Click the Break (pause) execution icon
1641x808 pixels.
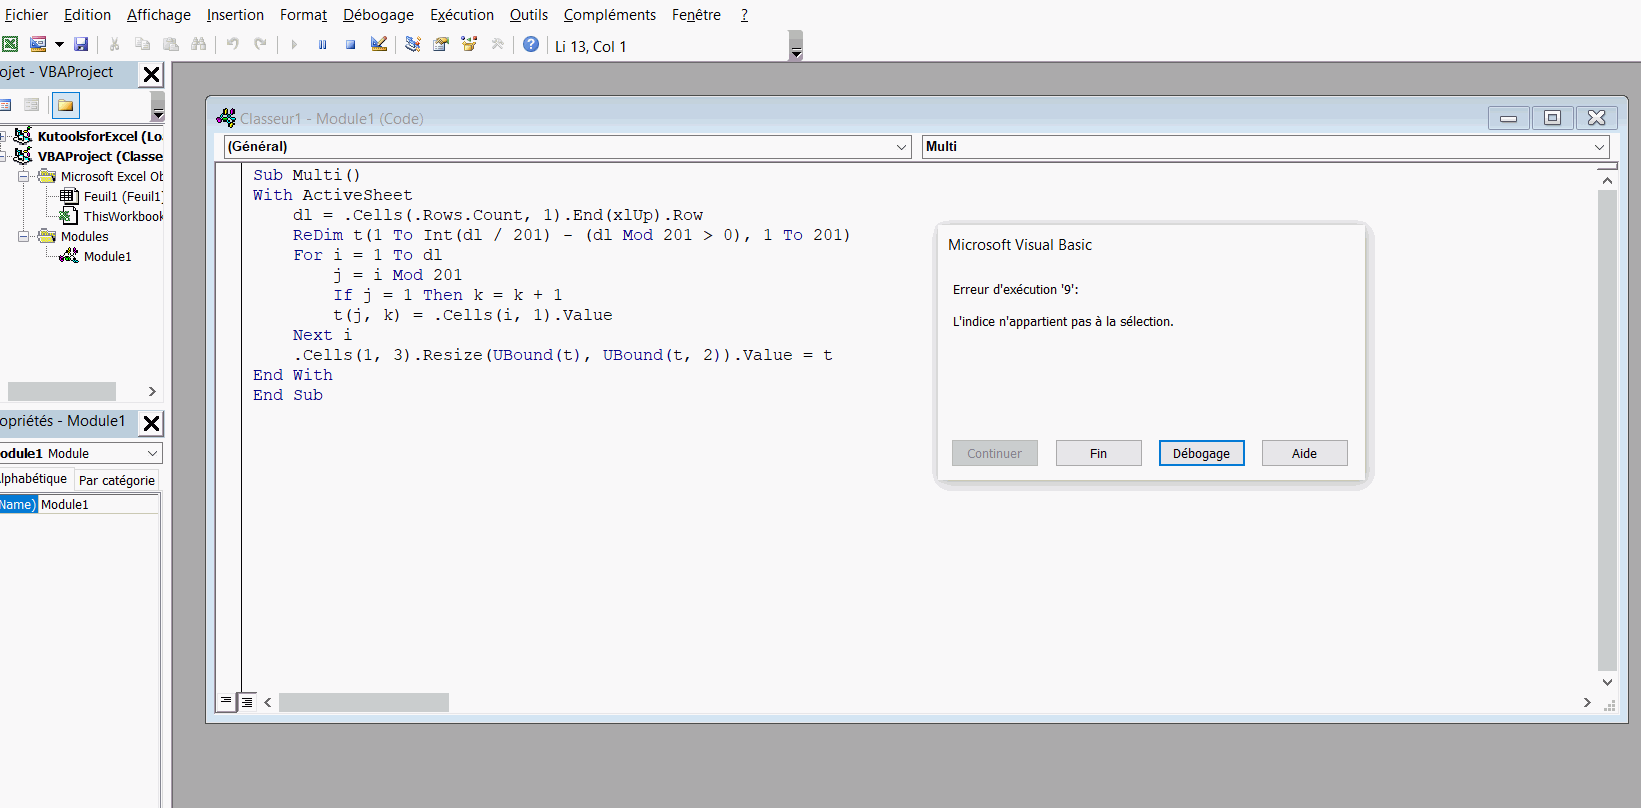click(x=322, y=44)
